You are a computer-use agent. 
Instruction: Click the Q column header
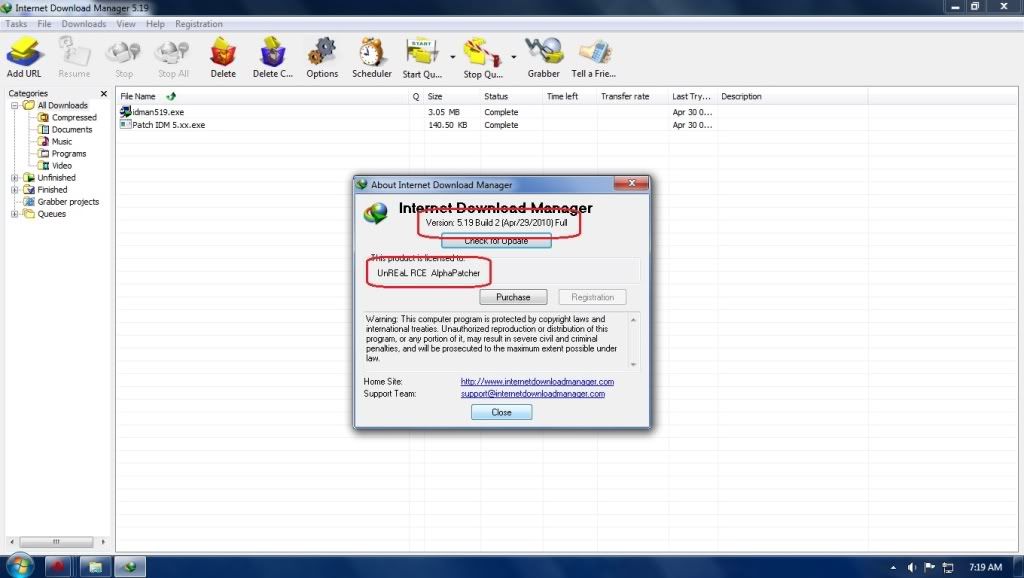click(x=417, y=97)
